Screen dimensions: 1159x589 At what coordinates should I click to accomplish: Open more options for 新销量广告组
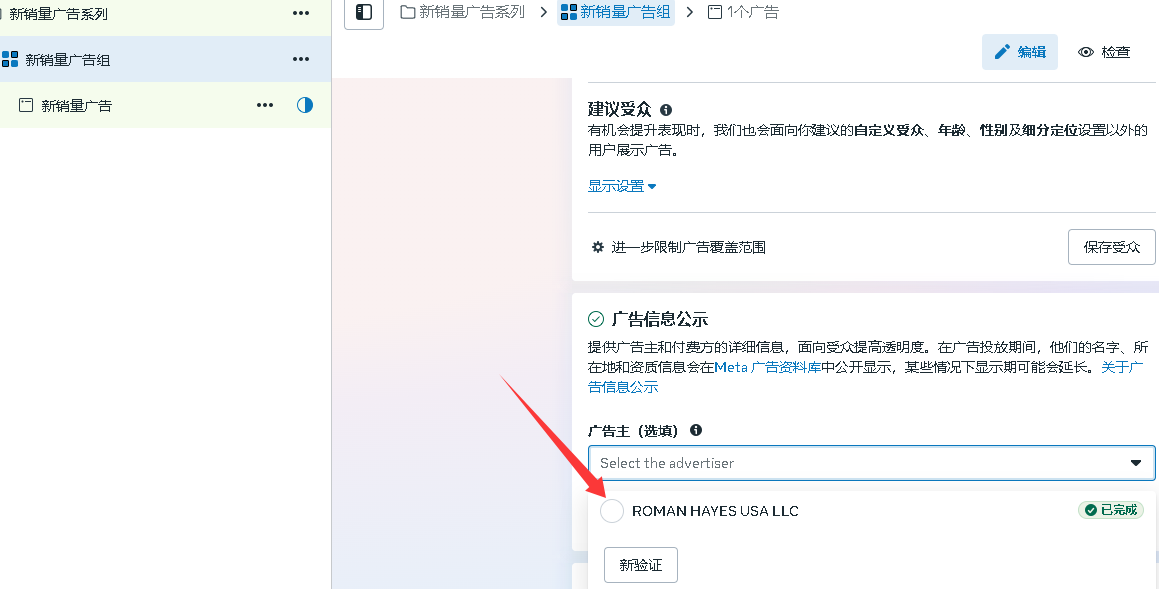point(301,59)
